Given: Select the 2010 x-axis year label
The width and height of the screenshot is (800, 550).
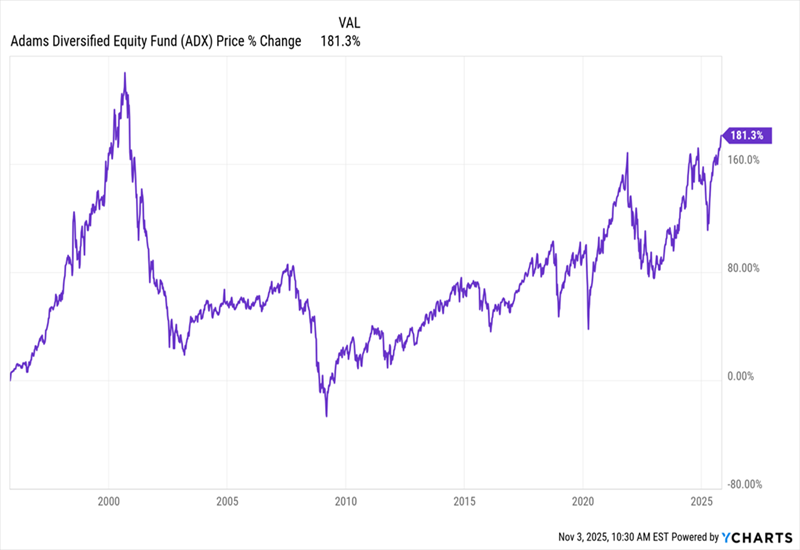Looking at the screenshot, I should [x=345, y=501].
